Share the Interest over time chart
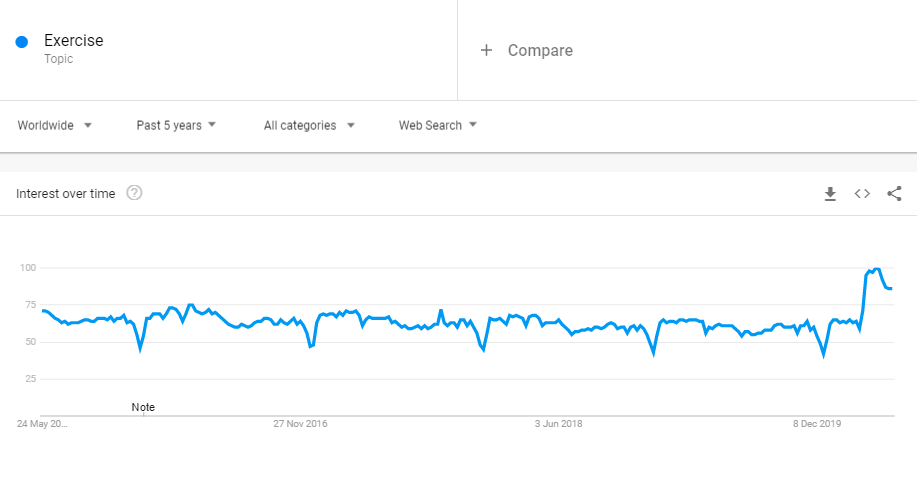The image size is (917, 483). pos(894,194)
